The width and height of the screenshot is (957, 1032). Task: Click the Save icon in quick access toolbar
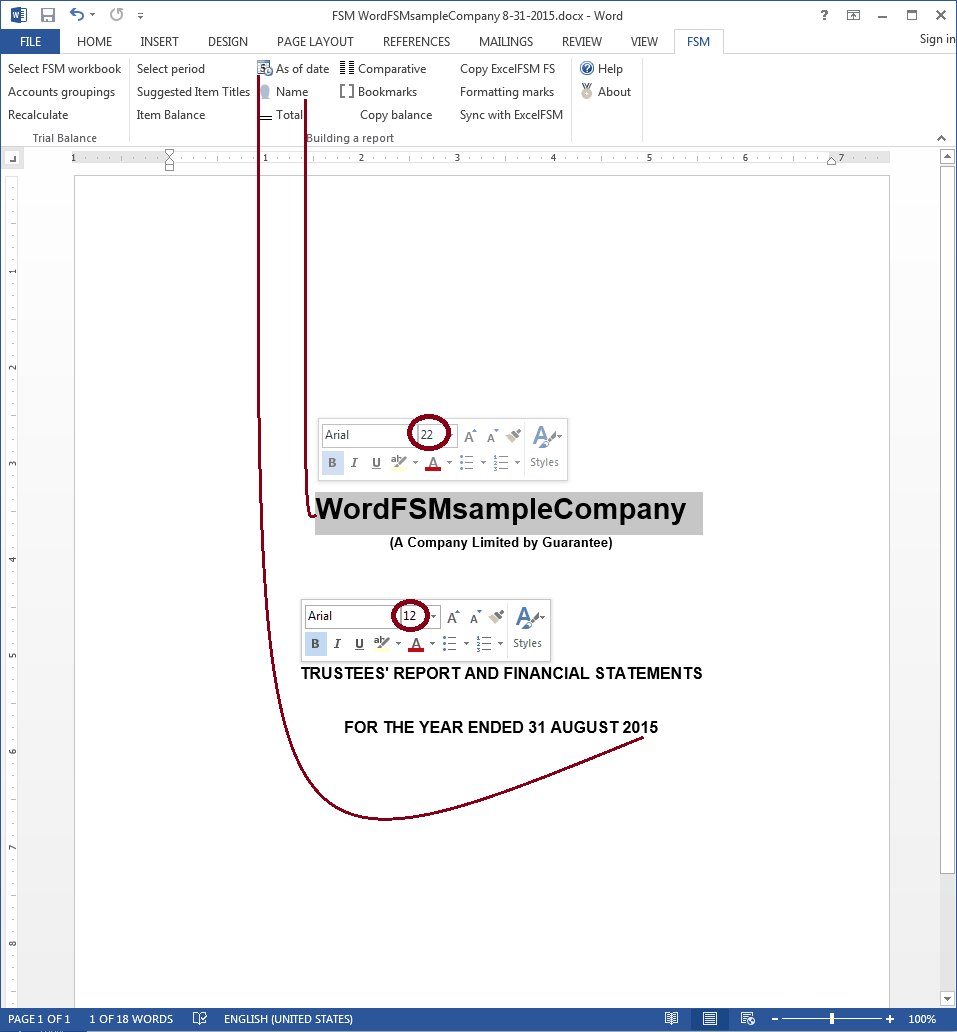tap(47, 15)
